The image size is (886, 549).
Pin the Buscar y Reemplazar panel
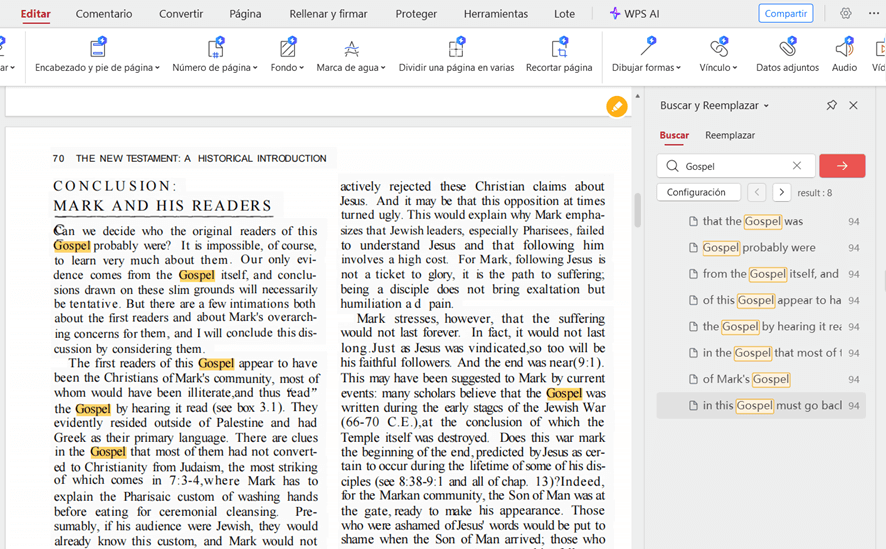tap(831, 105)
